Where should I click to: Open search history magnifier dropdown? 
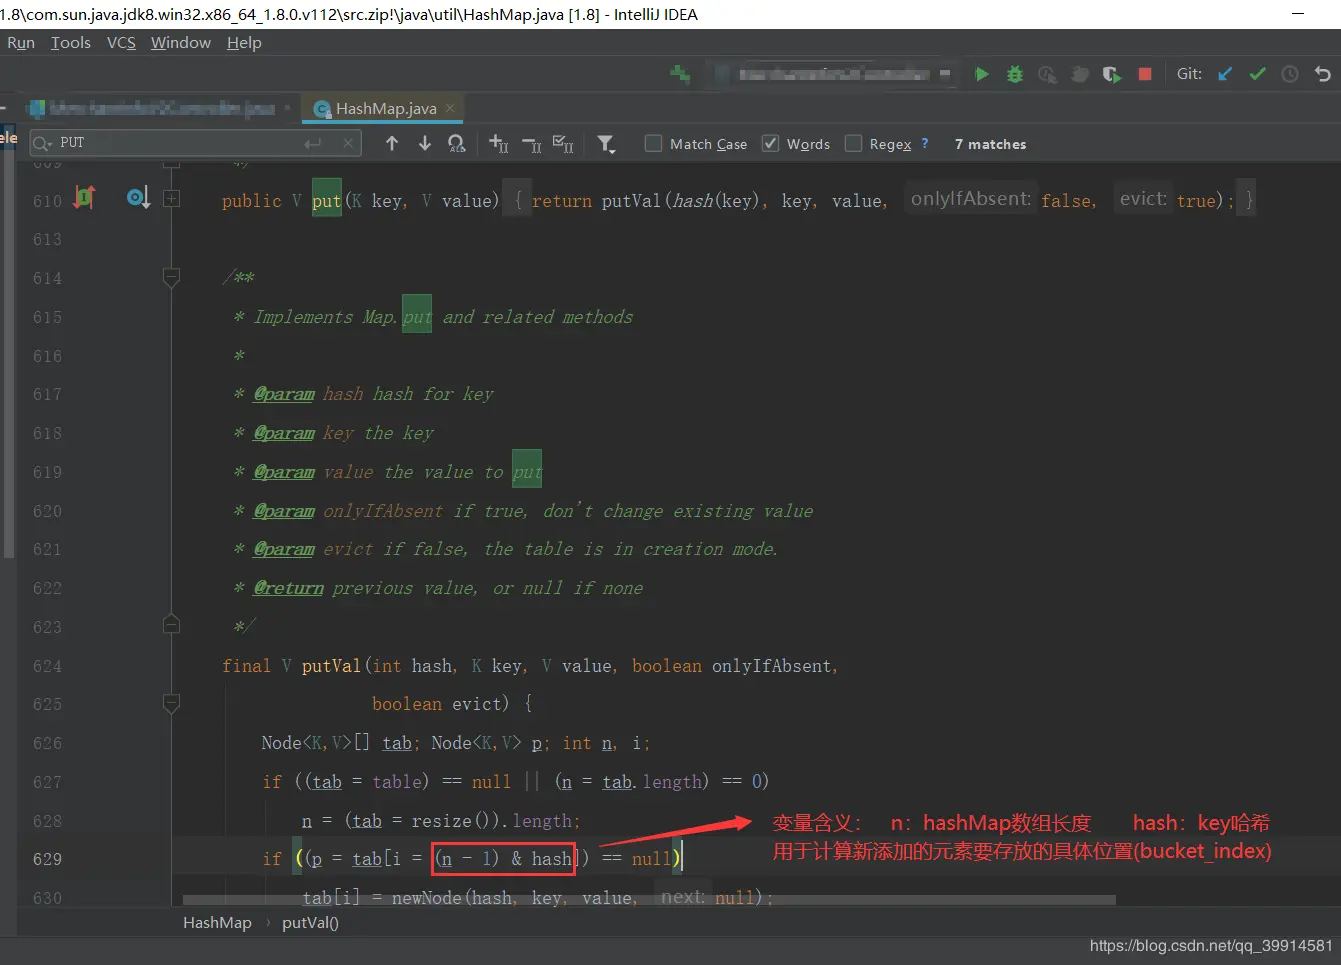[x=43, y=143]
